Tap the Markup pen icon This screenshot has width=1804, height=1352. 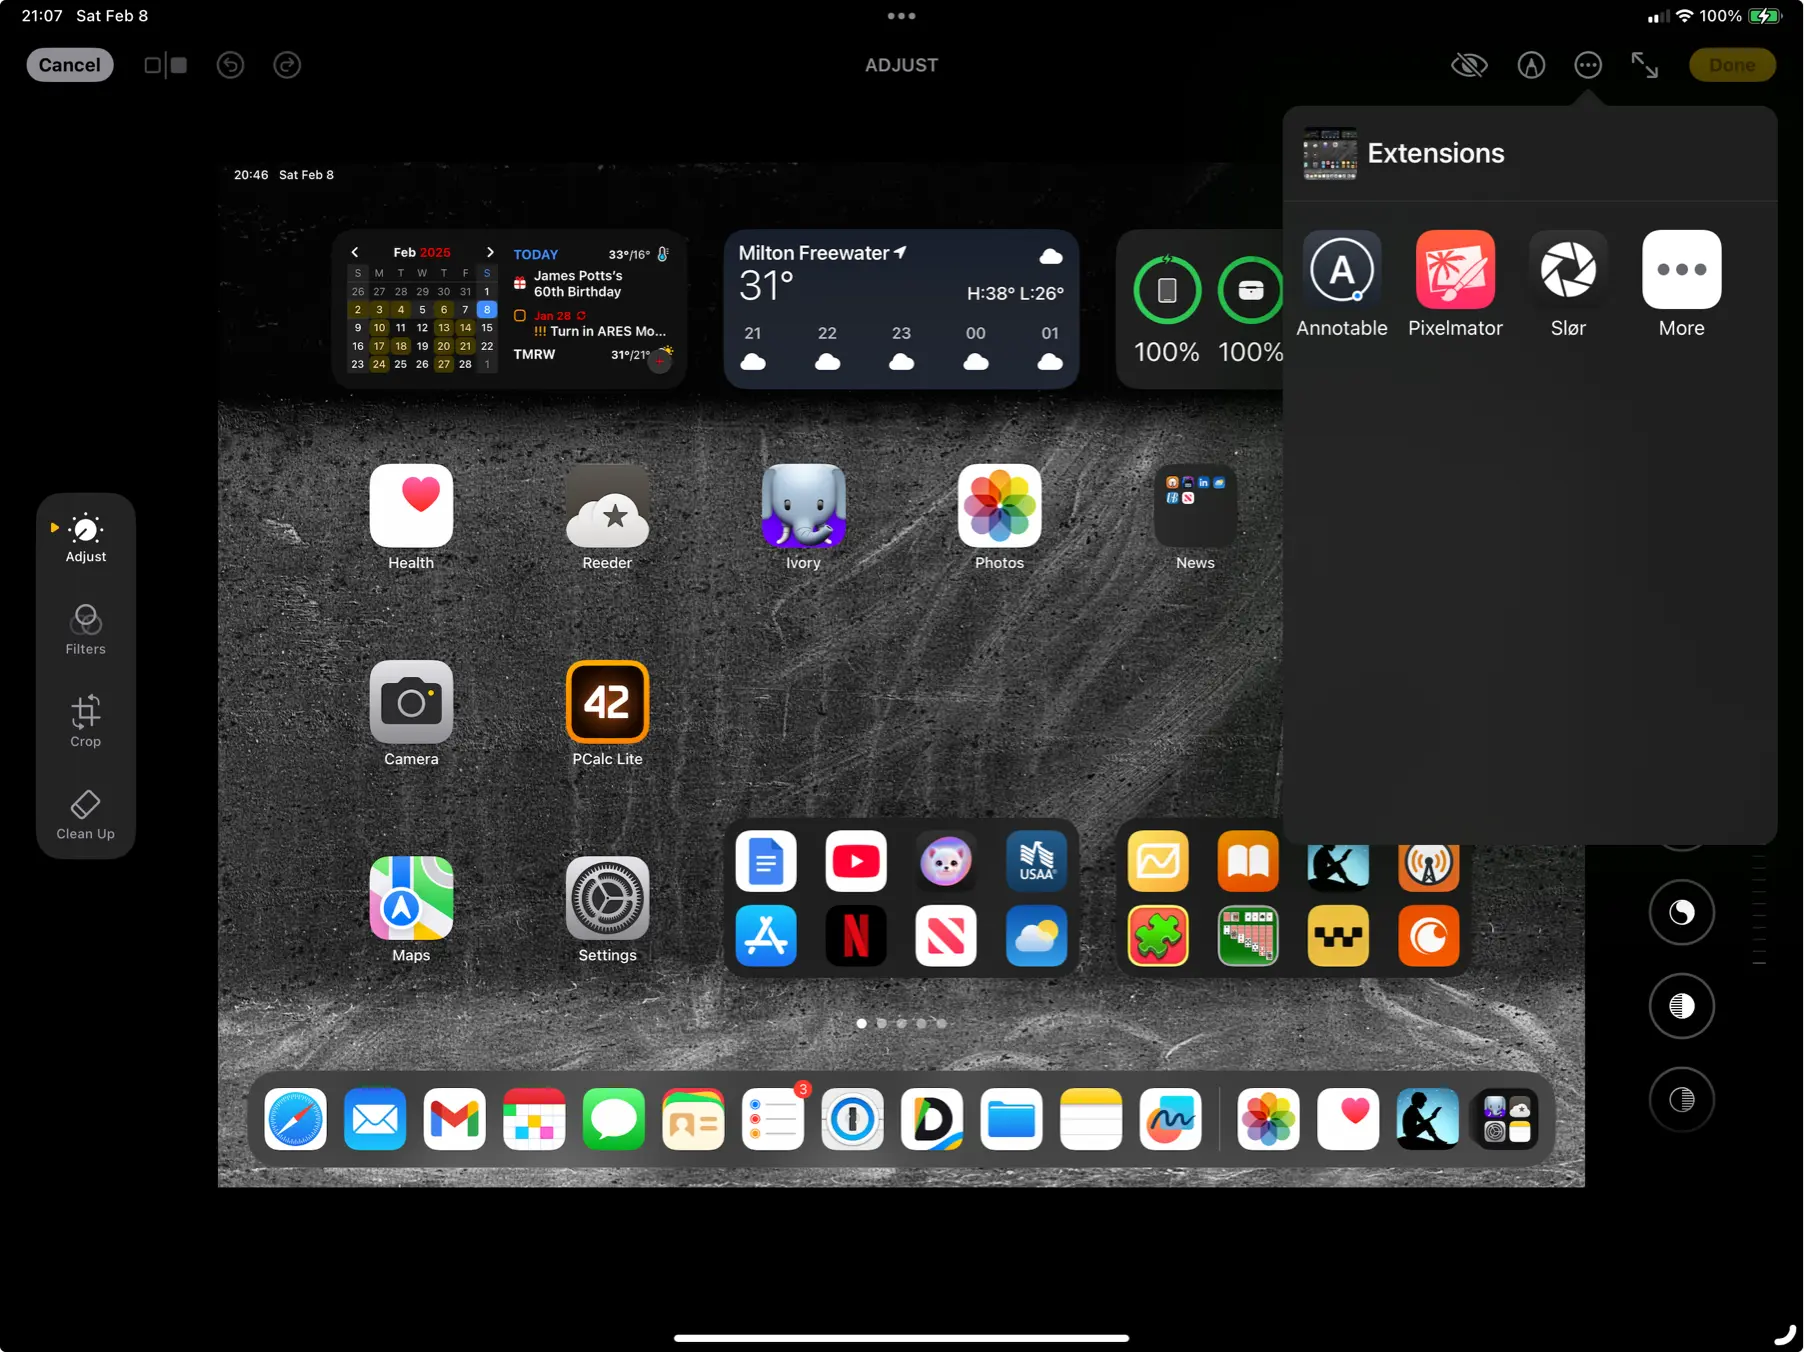click(1531, 65)
